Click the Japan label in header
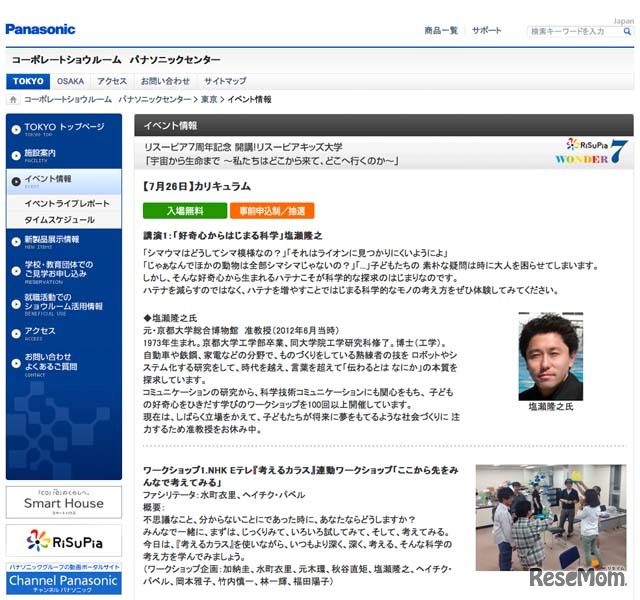 (x=623, y=21)
